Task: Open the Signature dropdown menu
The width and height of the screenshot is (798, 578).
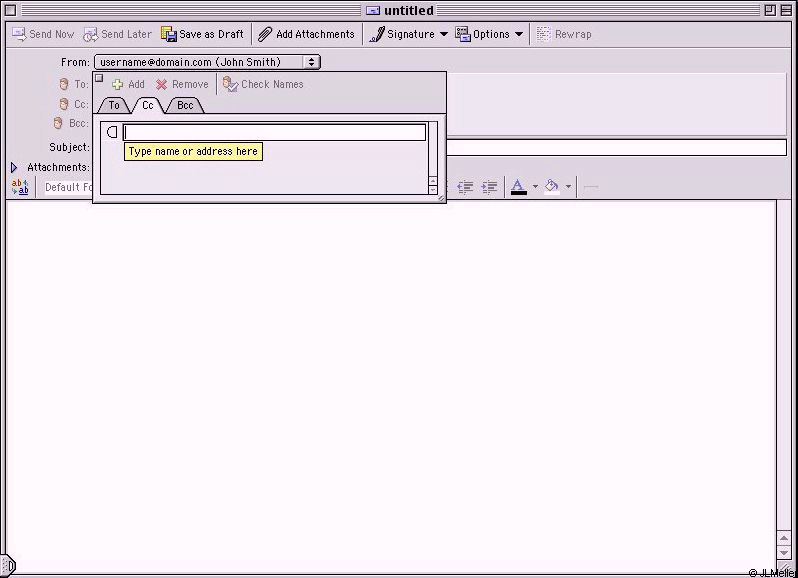Action: coord(409,34)
